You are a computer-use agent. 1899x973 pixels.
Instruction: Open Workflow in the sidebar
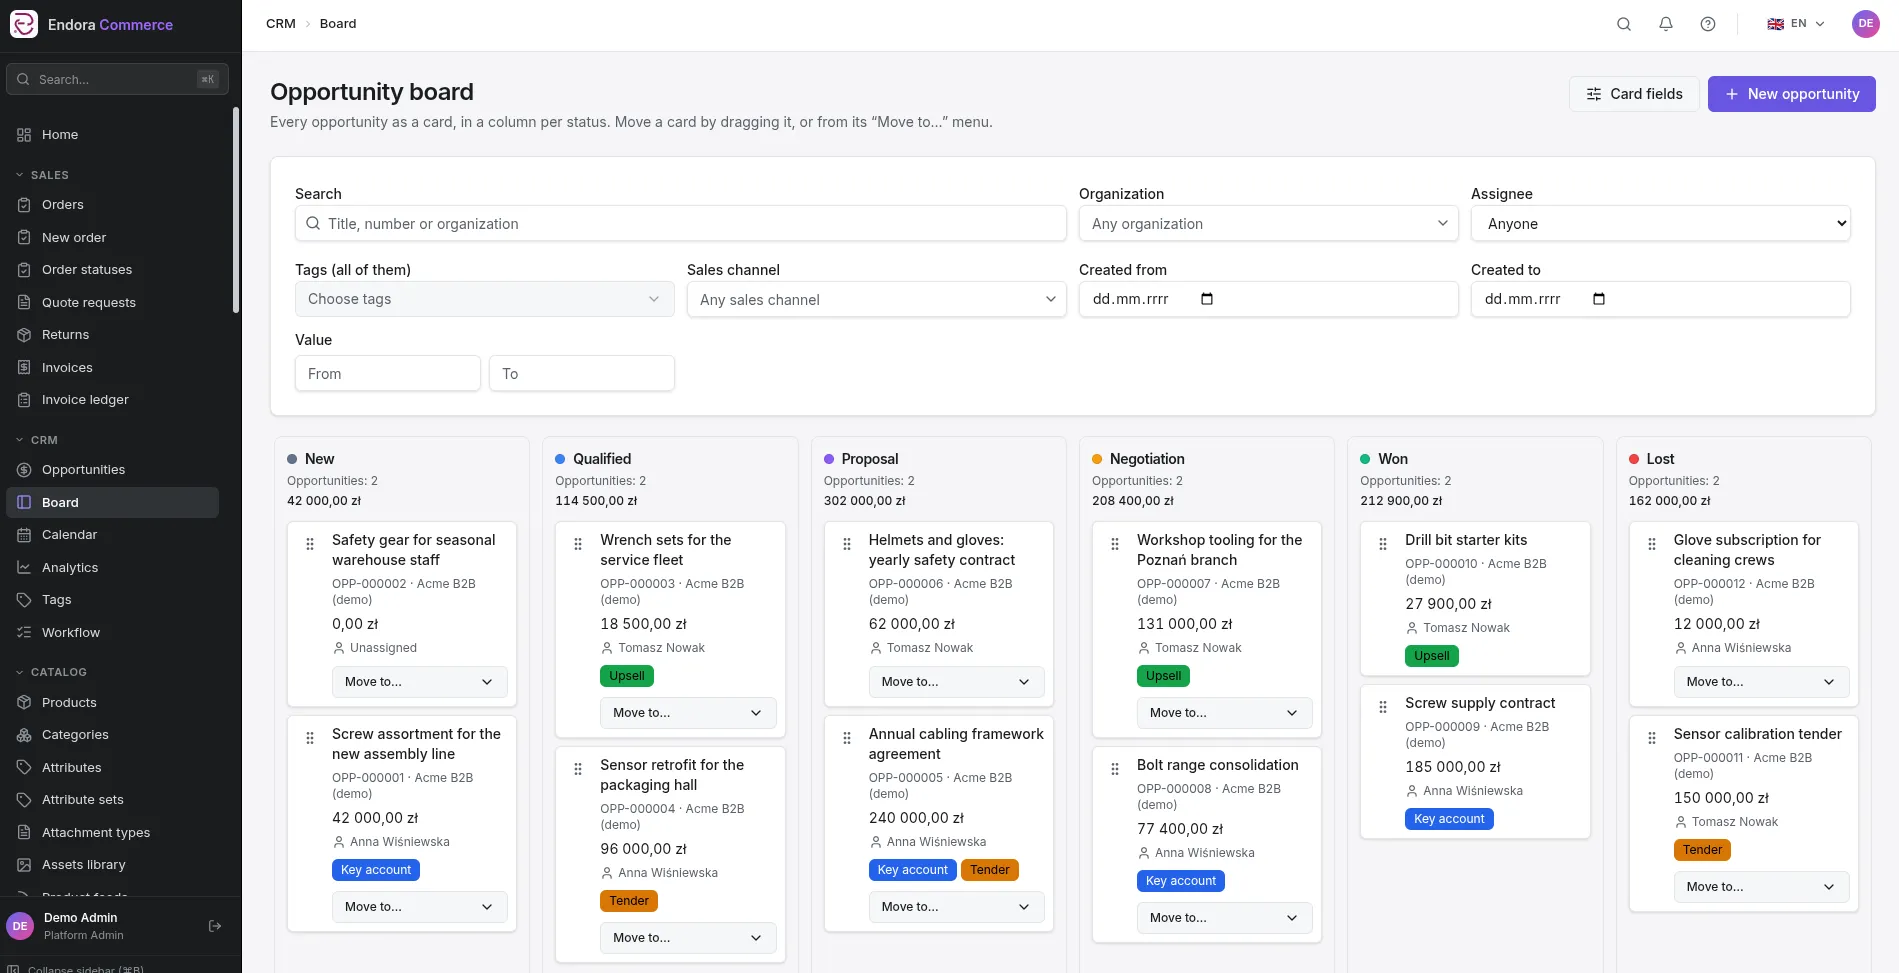(112, 632)
